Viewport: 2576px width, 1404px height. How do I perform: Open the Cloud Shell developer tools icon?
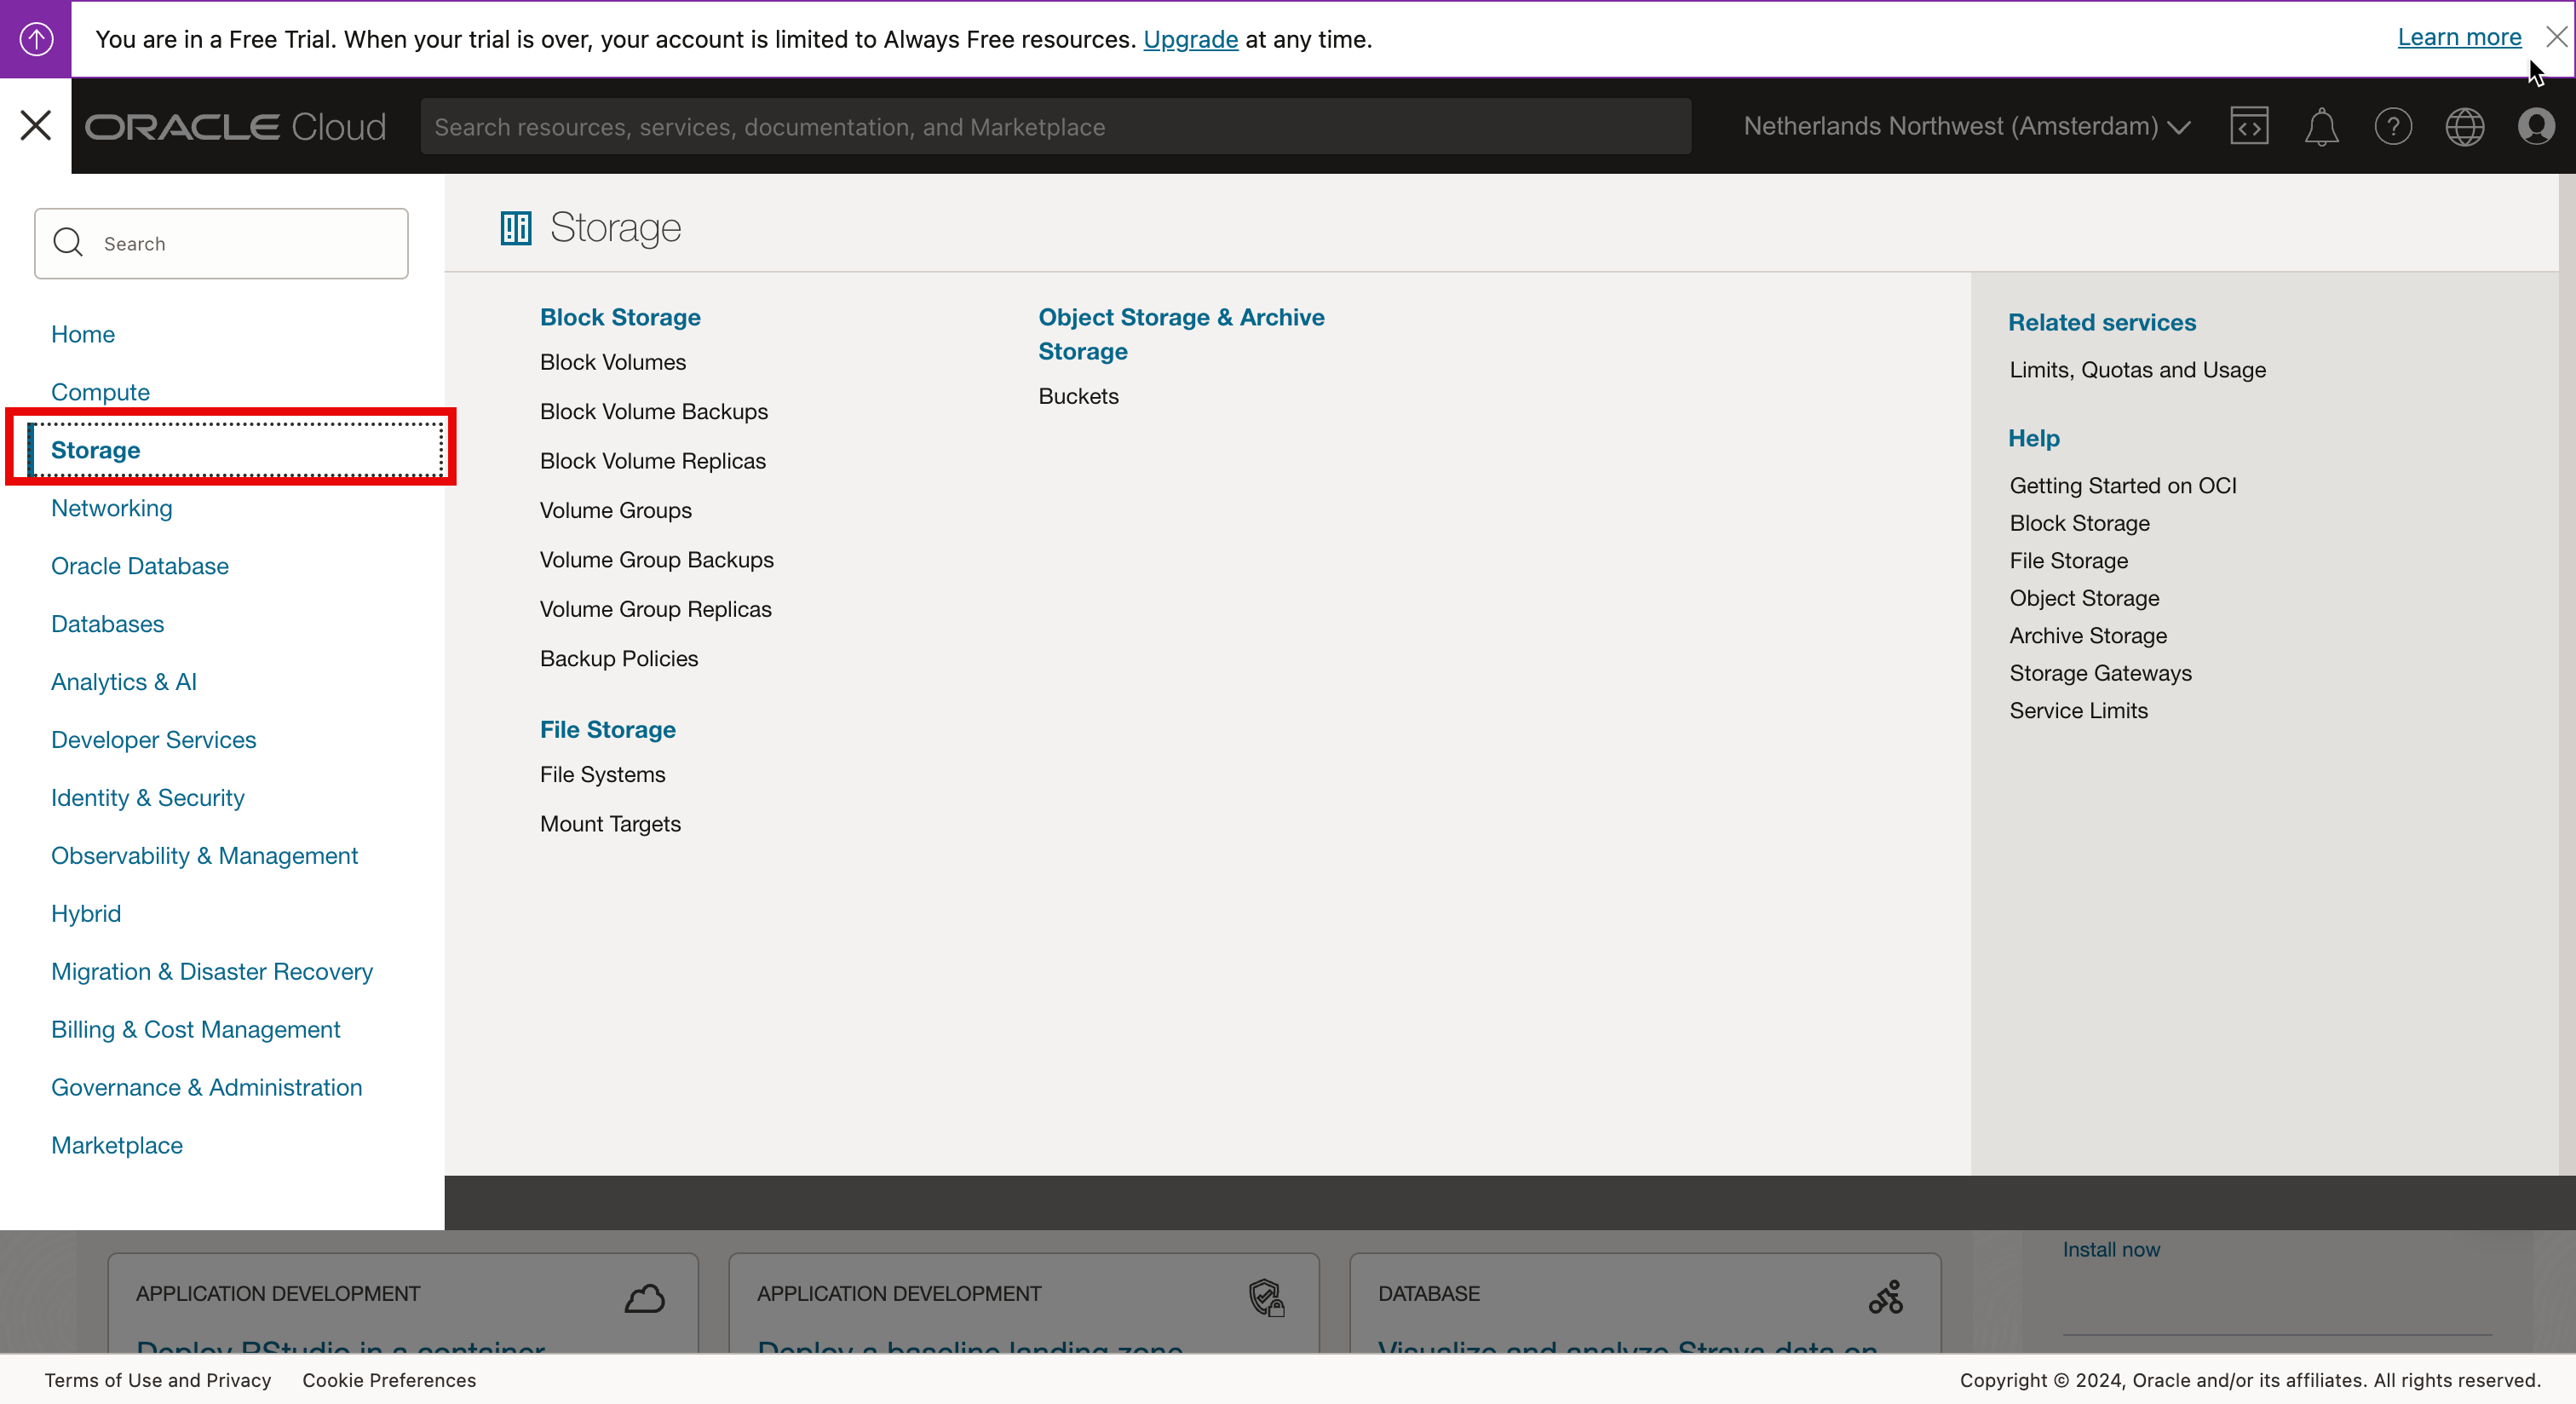tap(2249, 127)
